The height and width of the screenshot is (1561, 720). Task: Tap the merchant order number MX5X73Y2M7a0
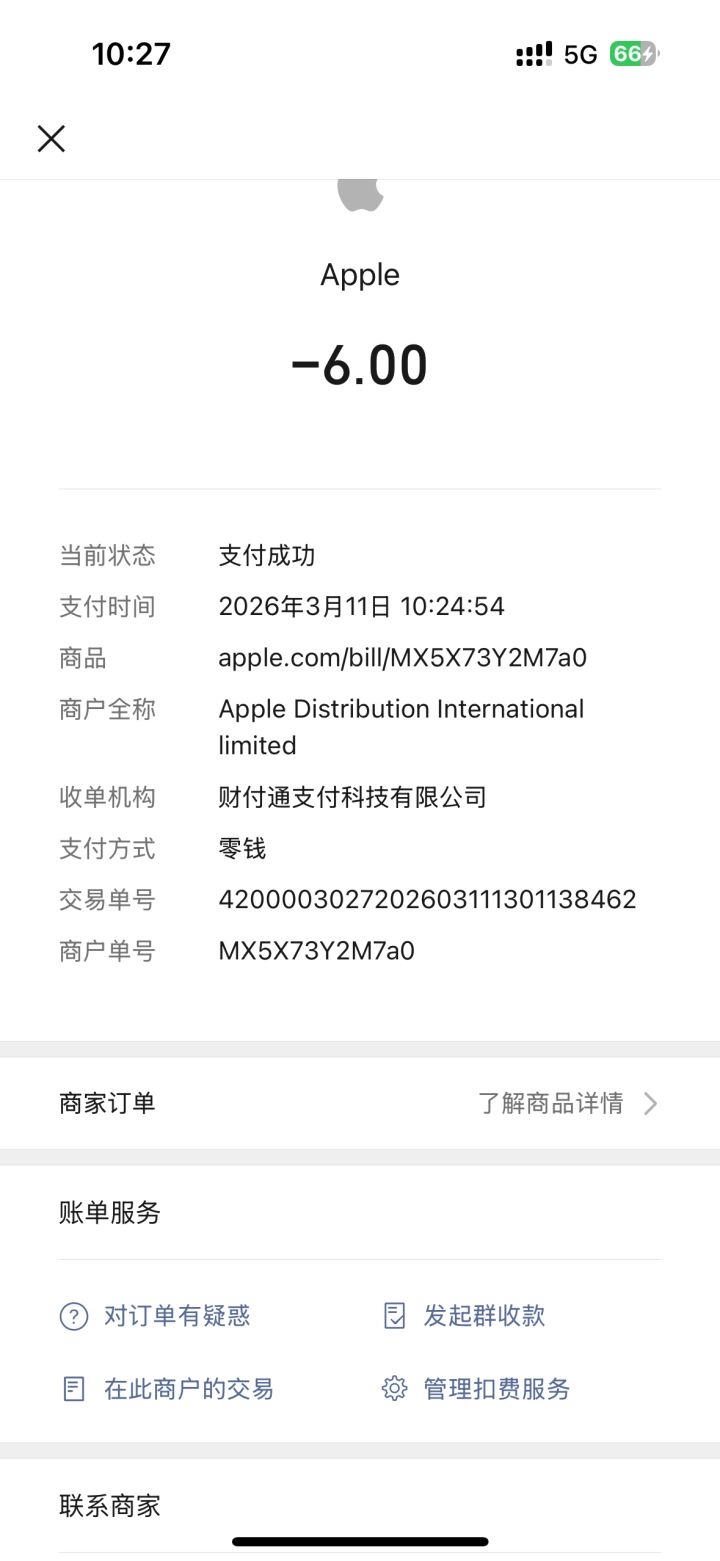(316, 951)
